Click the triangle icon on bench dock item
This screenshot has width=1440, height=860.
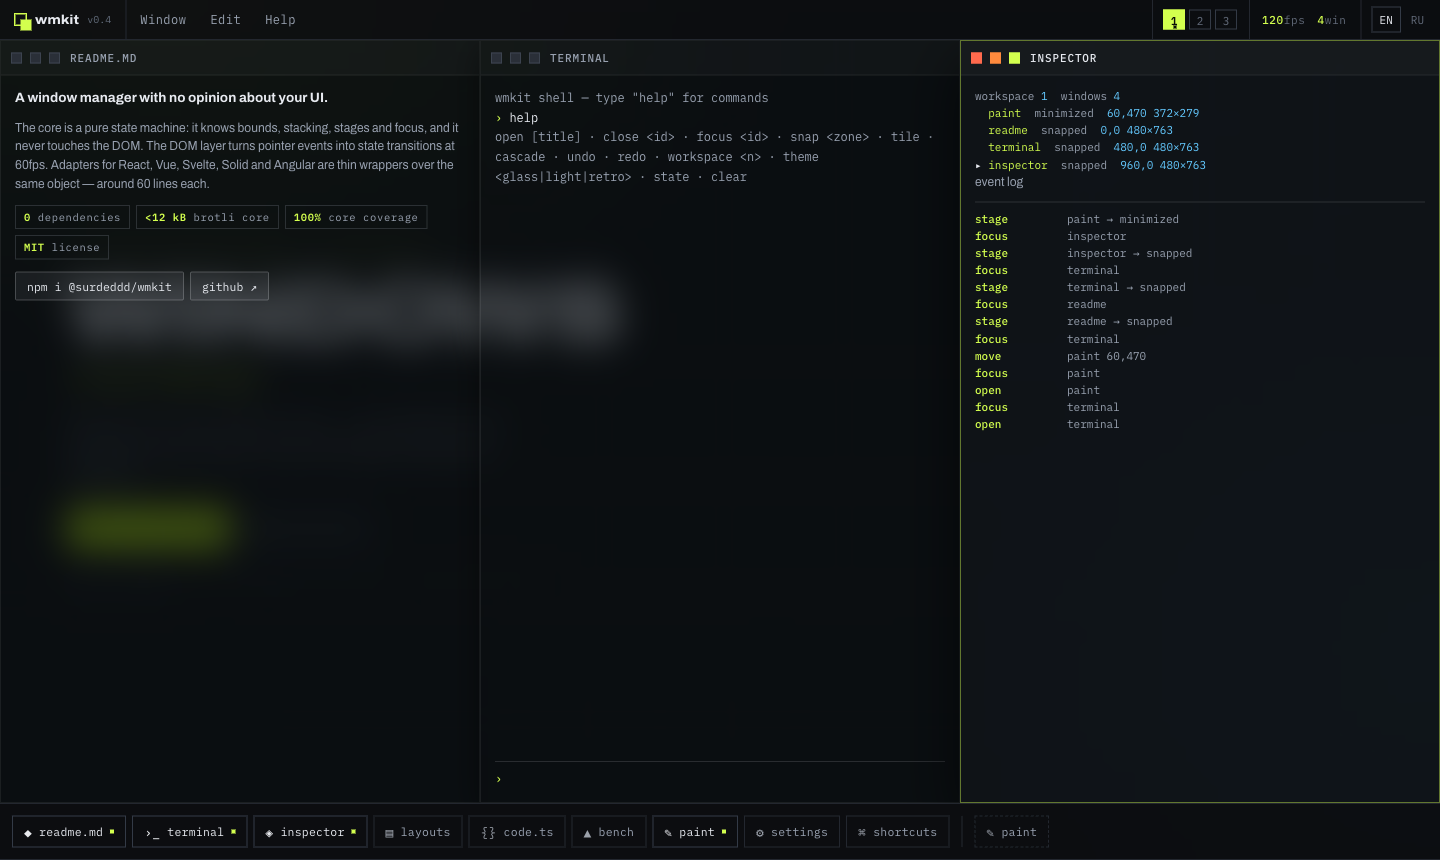[587, 833]
